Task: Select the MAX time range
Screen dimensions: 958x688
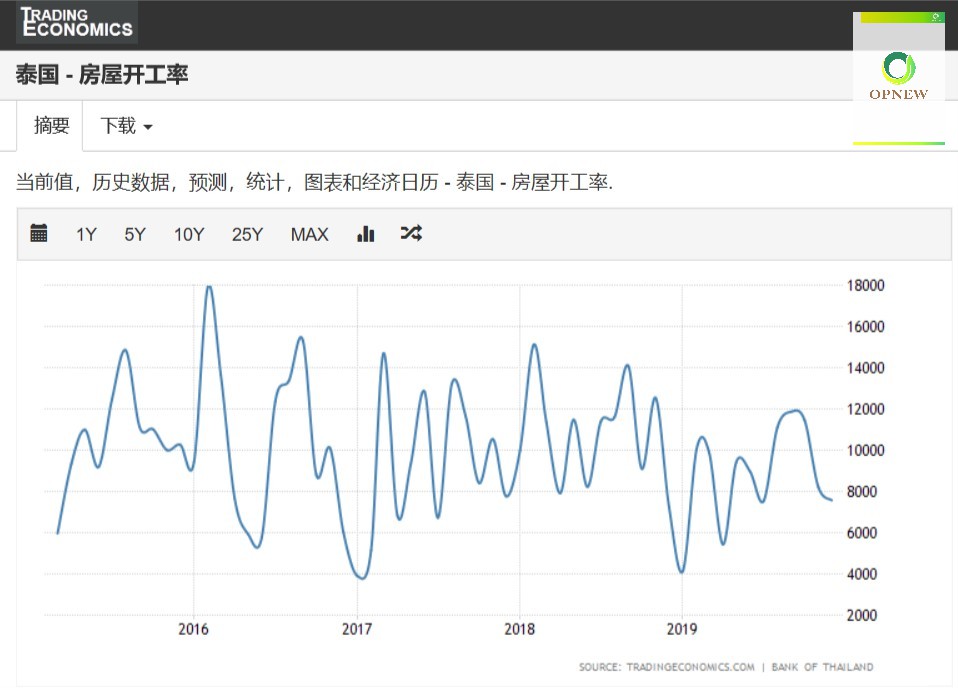Action: pos(309,234)
